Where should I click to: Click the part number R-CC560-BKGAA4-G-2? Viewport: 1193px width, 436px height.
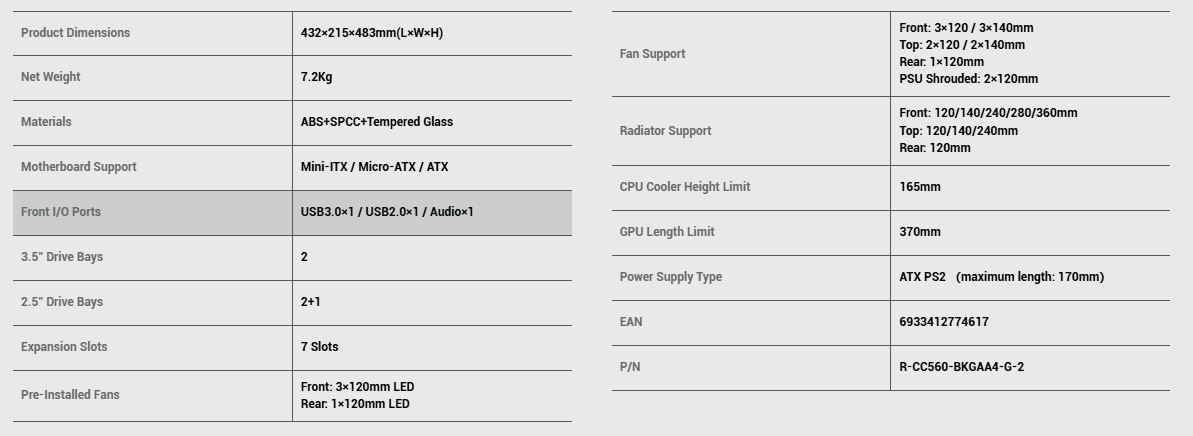961,367
